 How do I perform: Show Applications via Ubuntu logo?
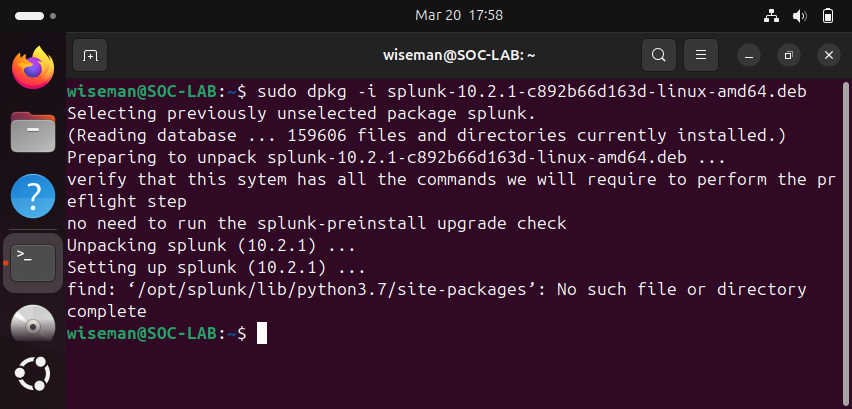(33, 375)
